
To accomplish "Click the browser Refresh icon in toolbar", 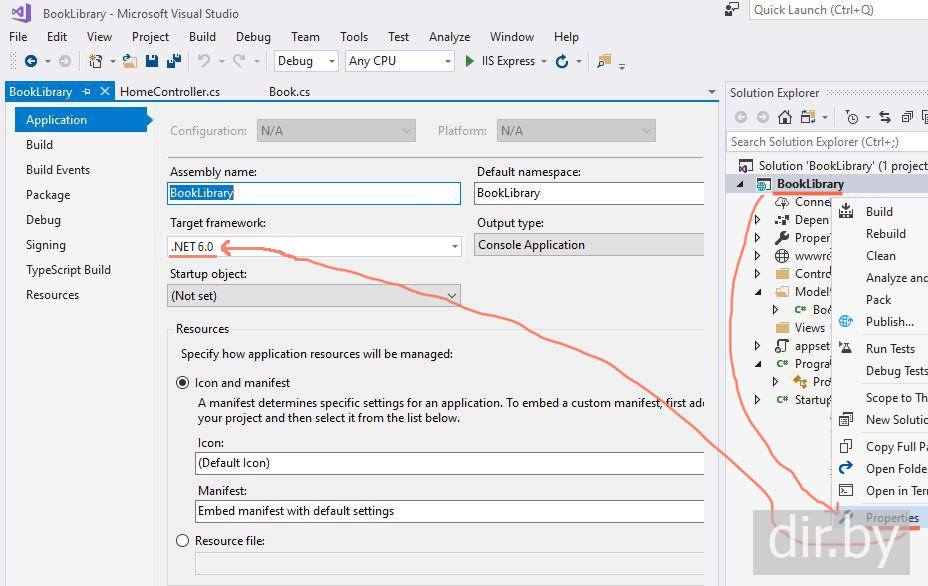I will tap(562, 61).
